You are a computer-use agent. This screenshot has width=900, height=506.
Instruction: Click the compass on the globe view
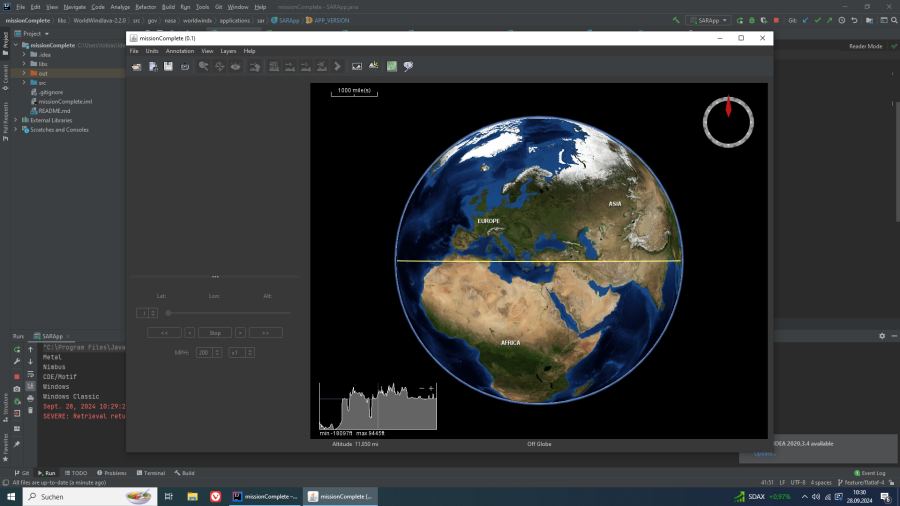pyautogui.click(x=728, y=120)
